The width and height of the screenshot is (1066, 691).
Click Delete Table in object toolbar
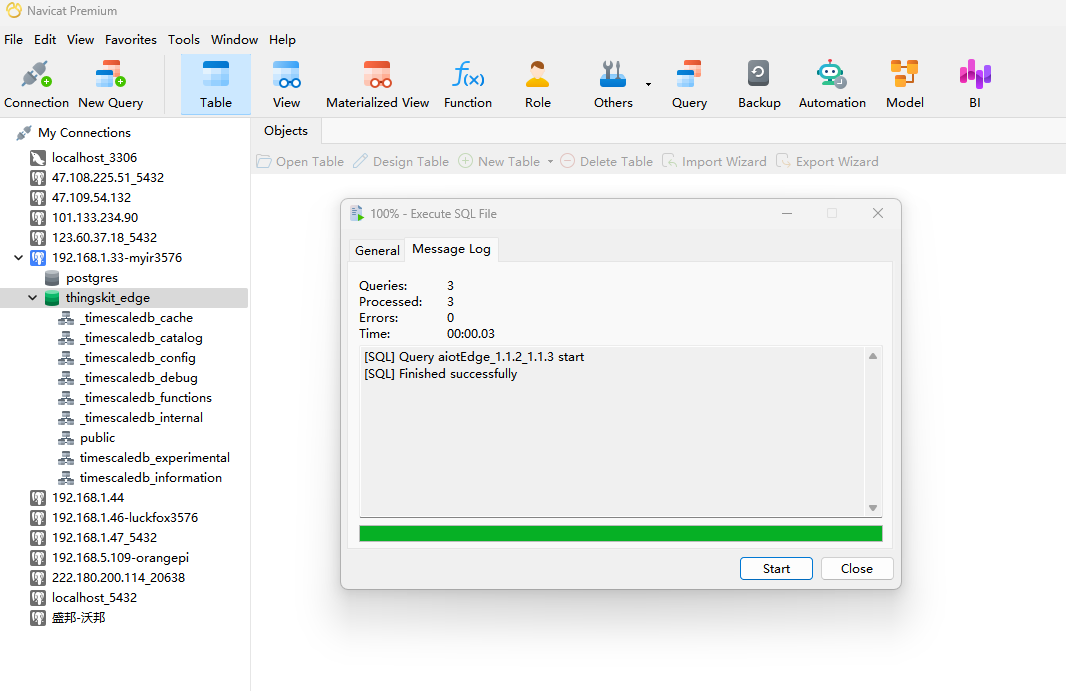click(x=606, y=161)
